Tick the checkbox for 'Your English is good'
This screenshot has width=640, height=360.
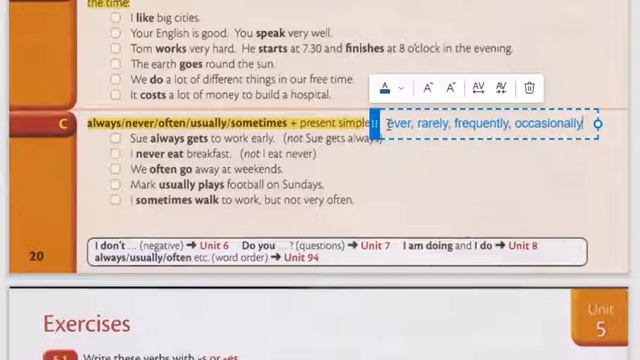[116, 33]
